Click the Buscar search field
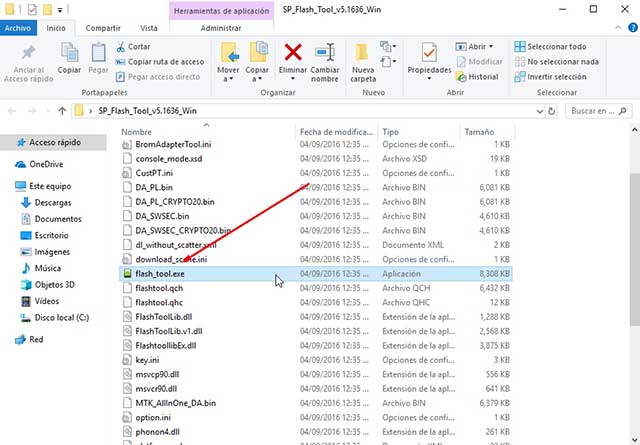The height and width of the screenshot is (445, 640). point(598,111)
